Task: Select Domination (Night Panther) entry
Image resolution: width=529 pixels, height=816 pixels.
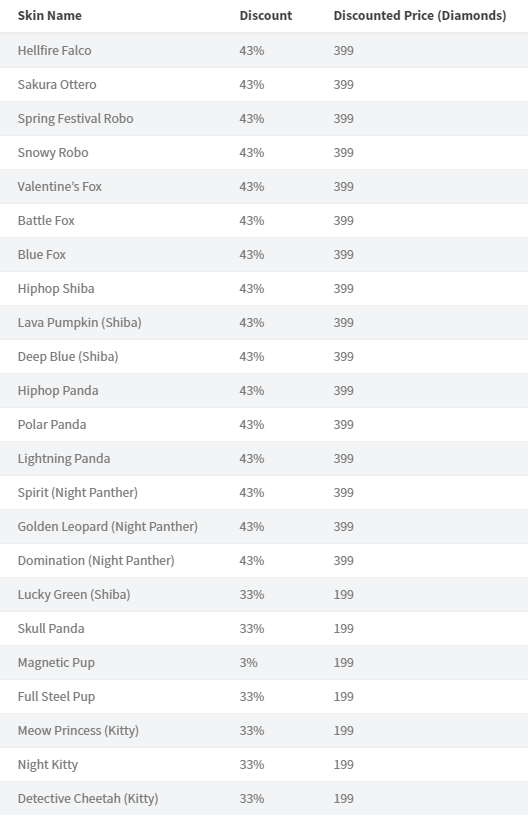Action: 96,560
